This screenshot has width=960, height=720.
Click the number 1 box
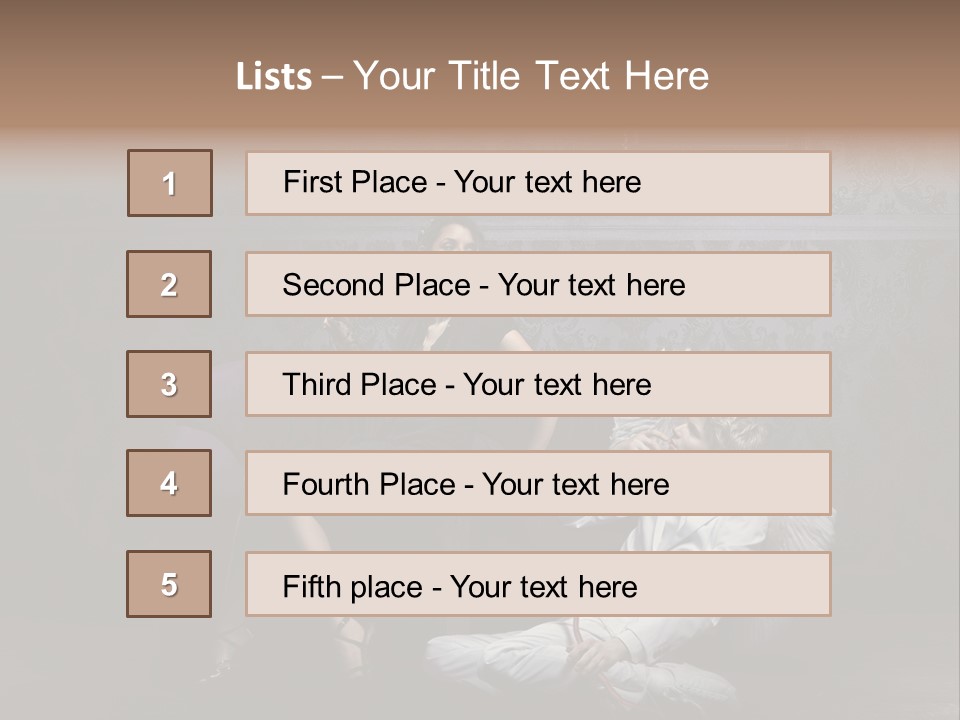(x=170, y=183)
